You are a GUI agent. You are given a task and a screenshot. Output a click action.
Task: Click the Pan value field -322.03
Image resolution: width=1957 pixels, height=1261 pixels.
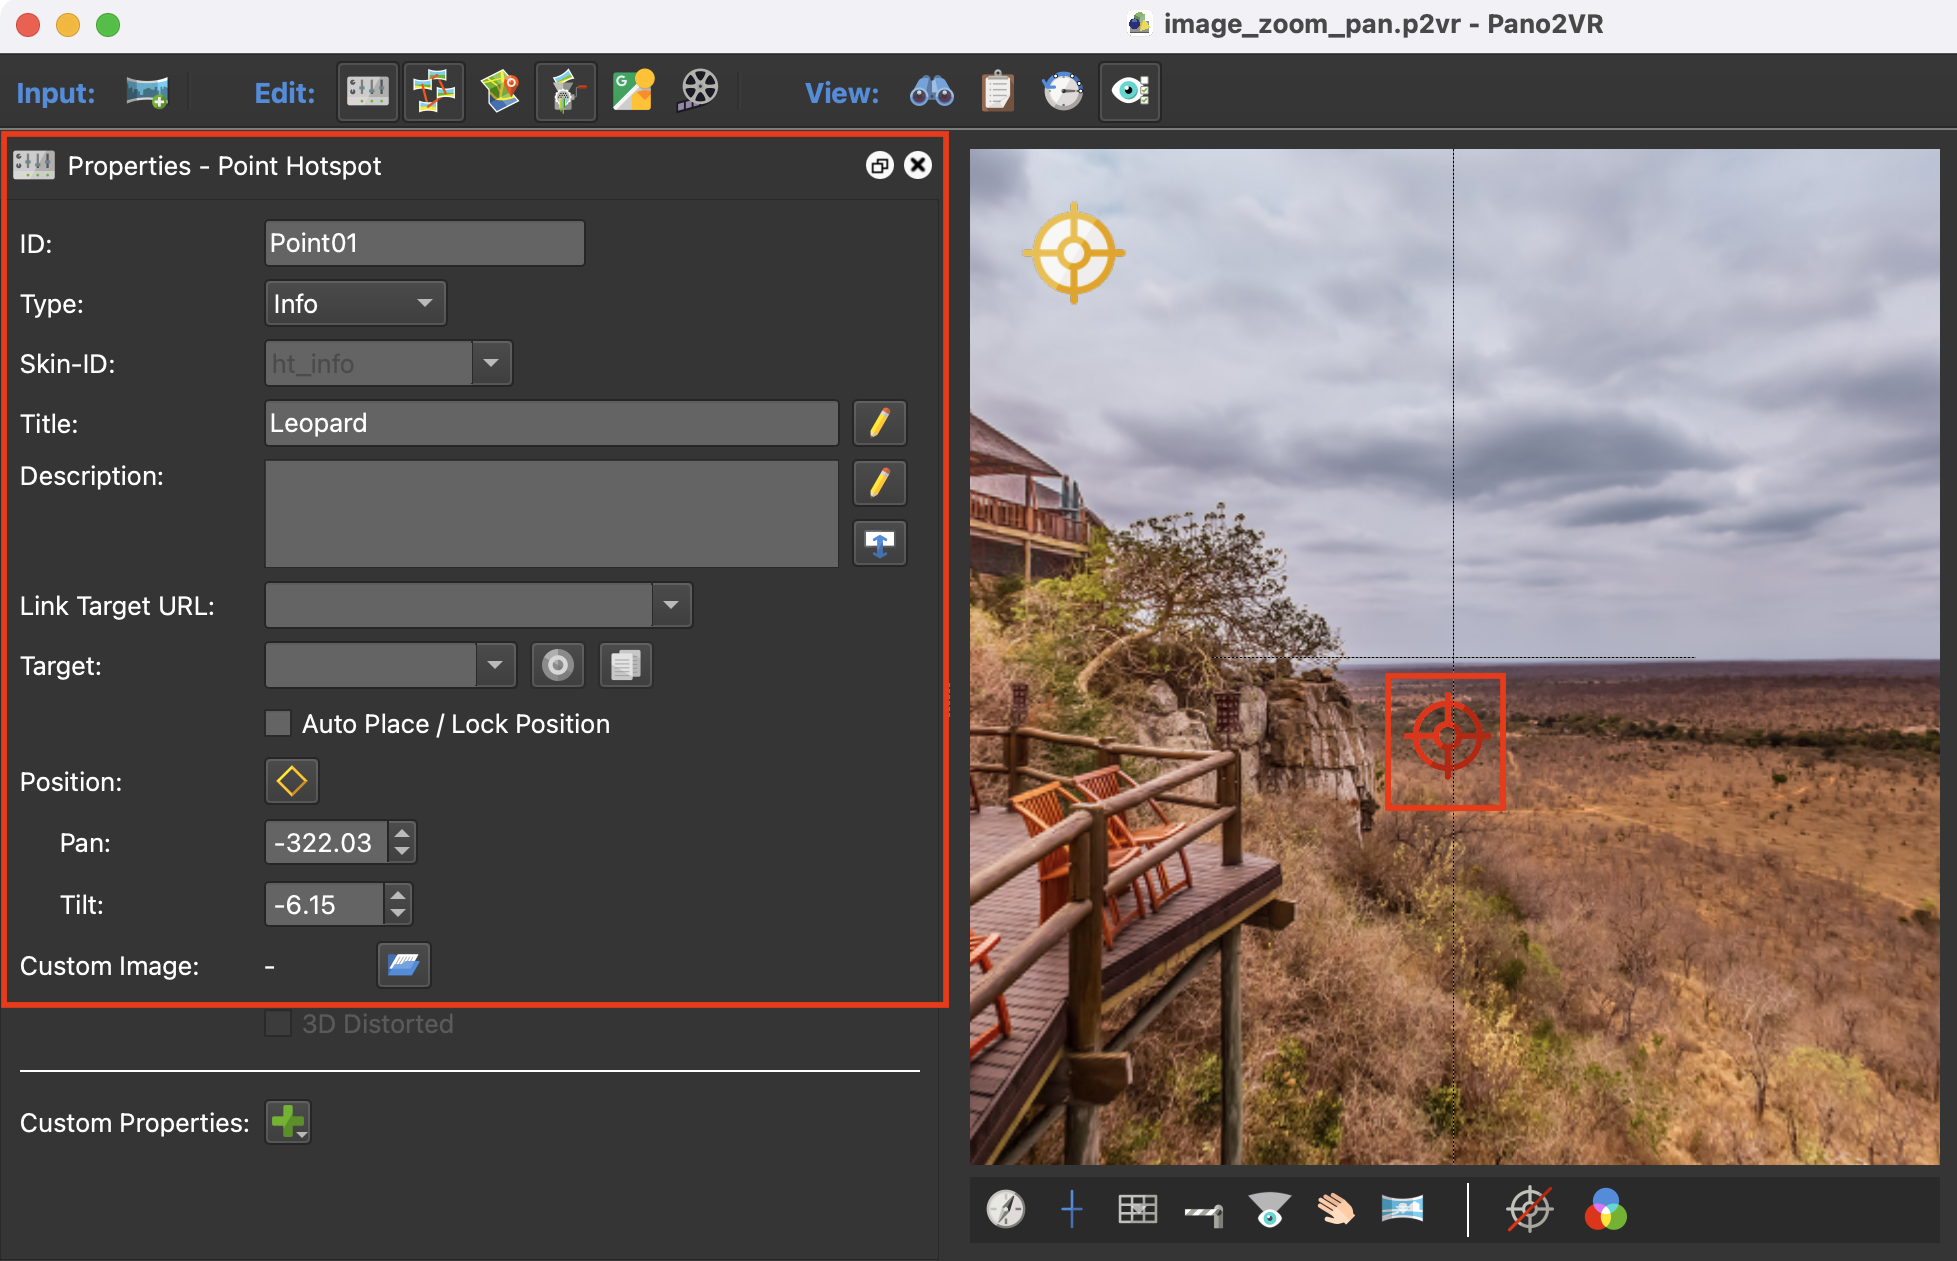[327, 842]
